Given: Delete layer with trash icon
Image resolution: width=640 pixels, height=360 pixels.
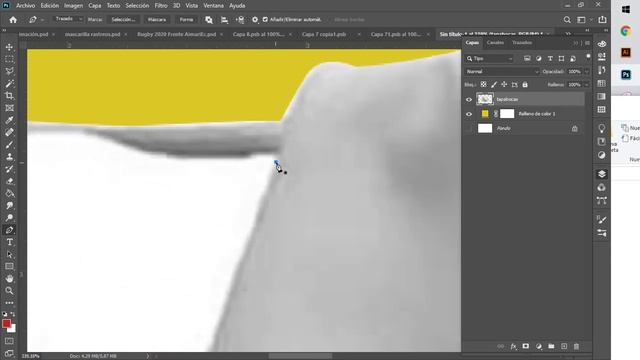Looking at the screenshot, I should click(576, 346).
